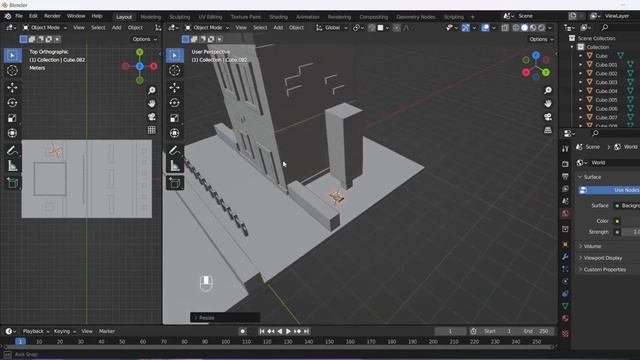Select the Move tool in perspective viewport
Image resolution: width=640 pixels, height=360 pixels.
[175, 87]
